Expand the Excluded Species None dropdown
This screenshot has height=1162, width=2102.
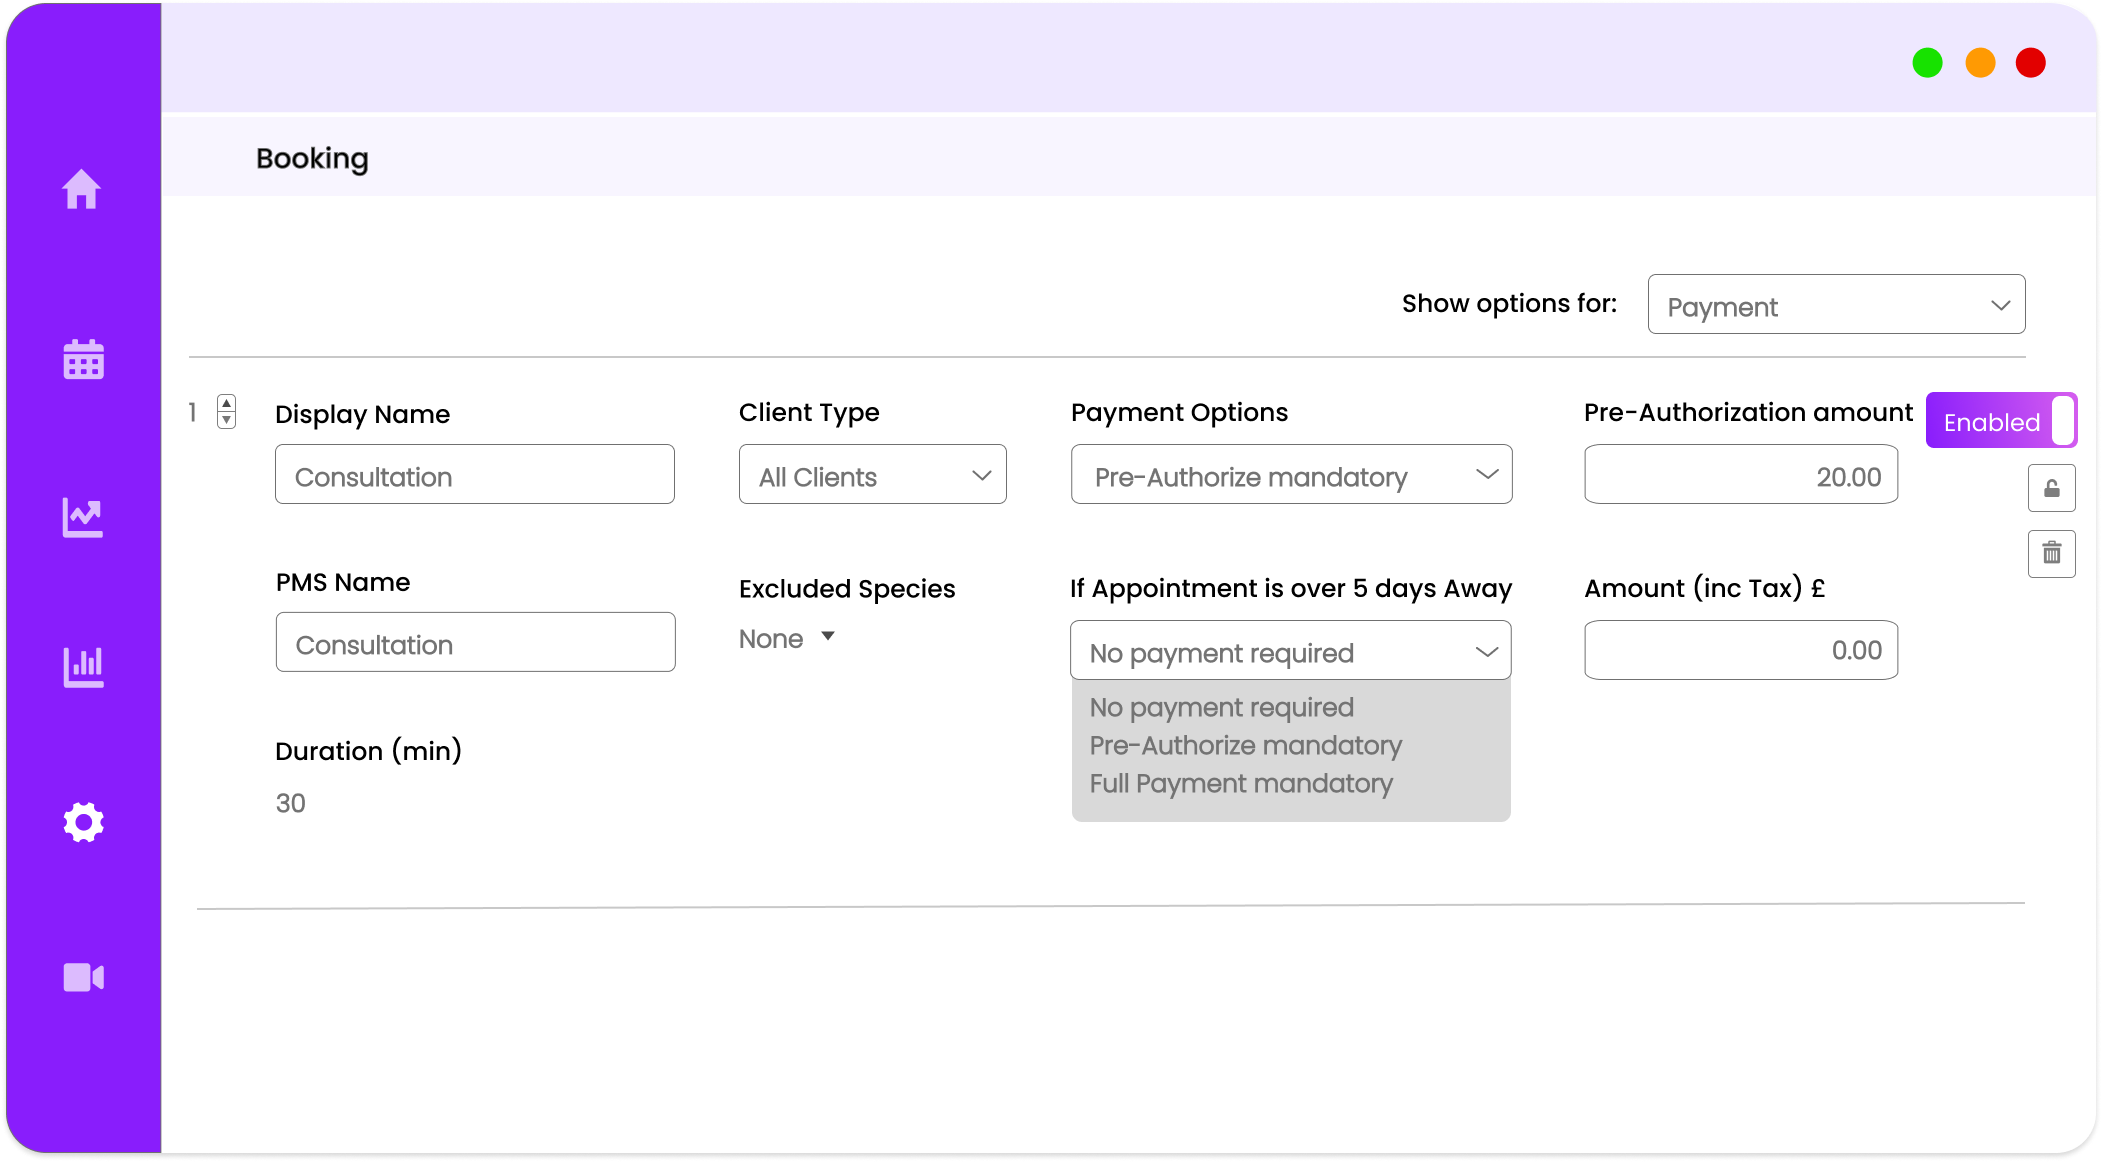(x=787, y=638)
